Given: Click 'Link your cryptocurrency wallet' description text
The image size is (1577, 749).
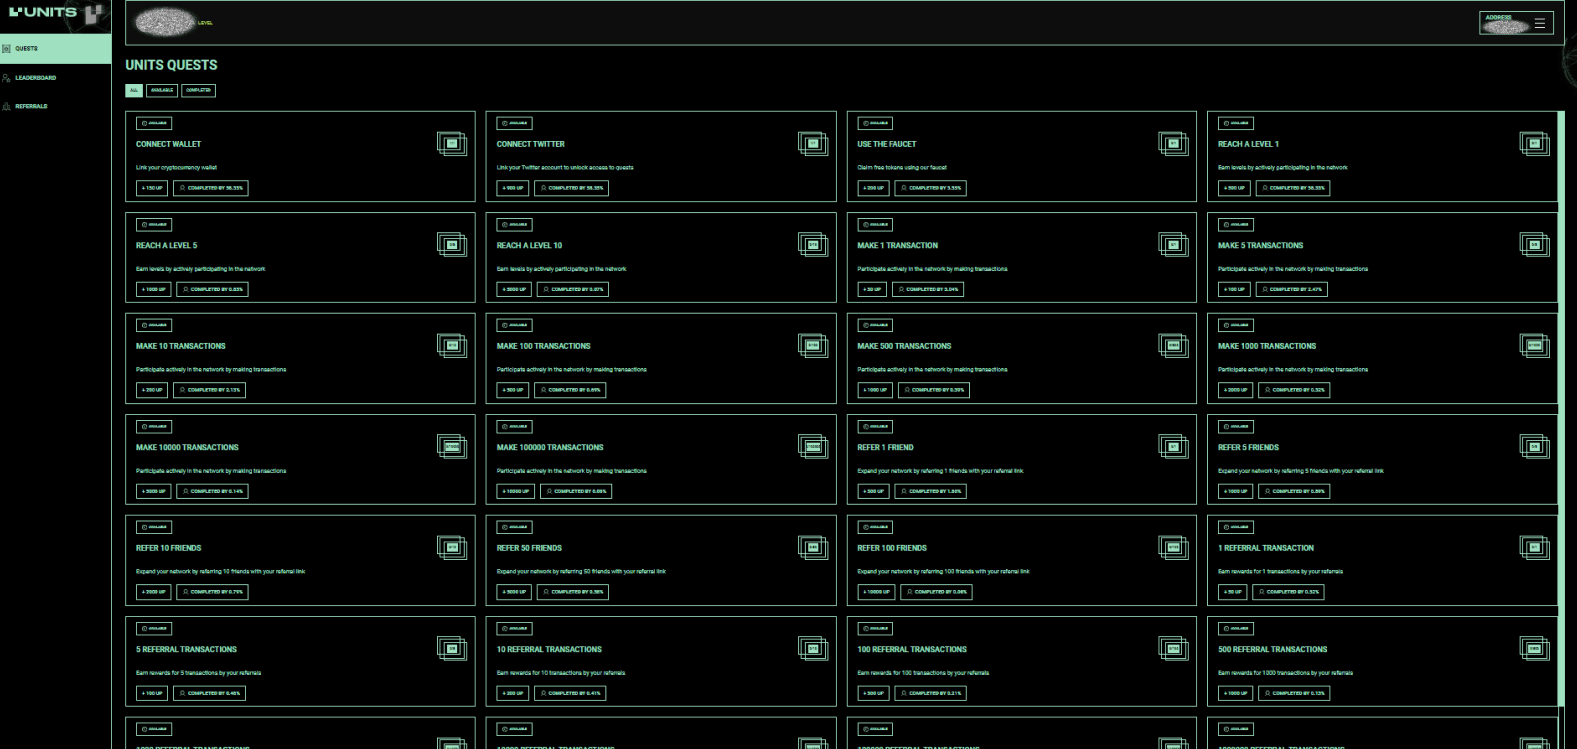Looking at the screenshot, I should tap(176, 167).
